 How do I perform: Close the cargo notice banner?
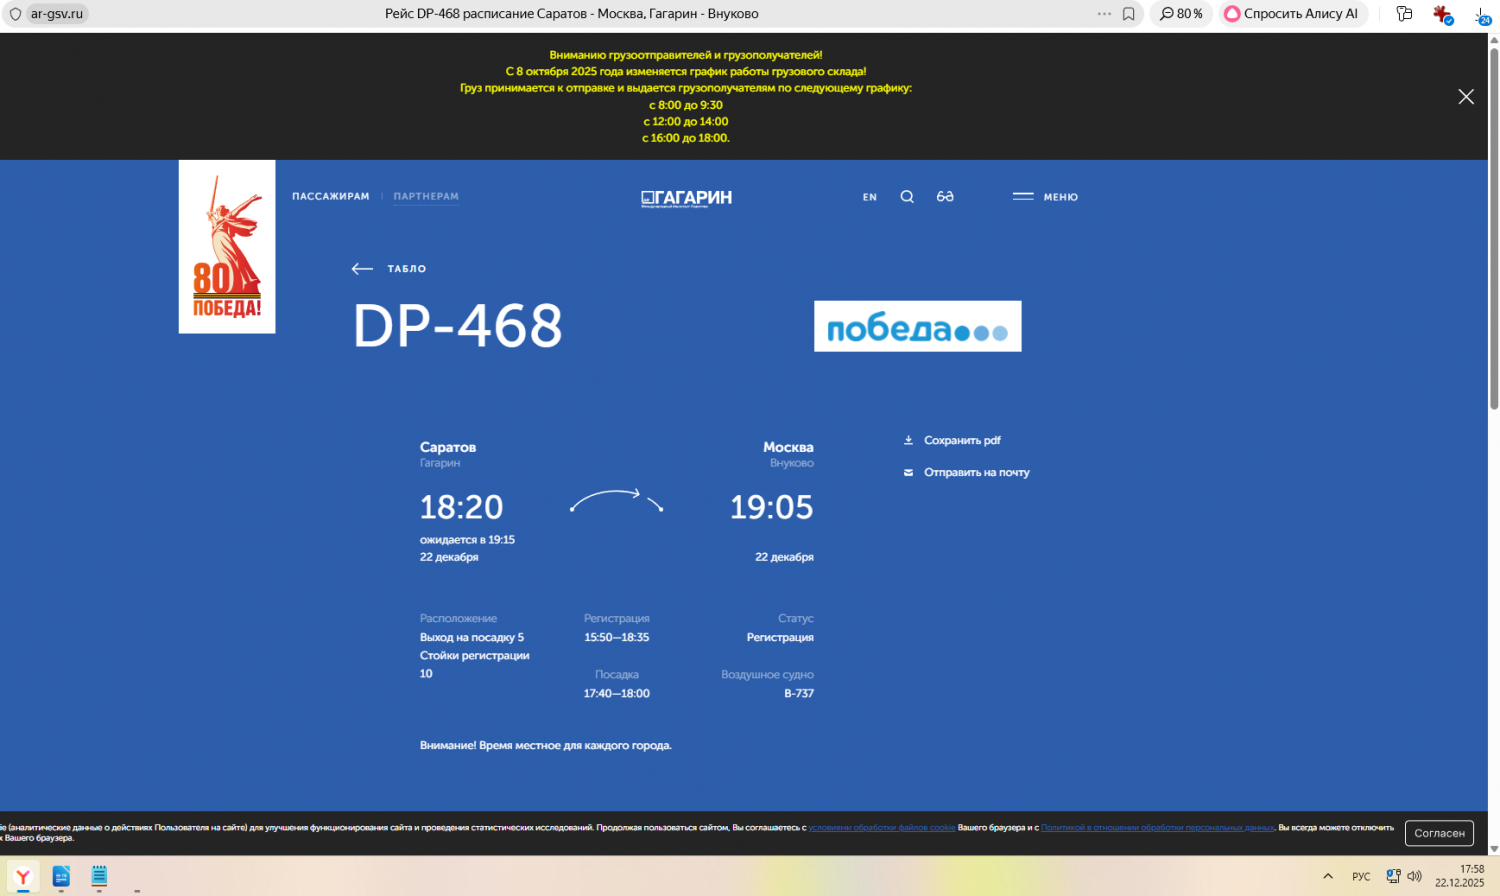1465,97
